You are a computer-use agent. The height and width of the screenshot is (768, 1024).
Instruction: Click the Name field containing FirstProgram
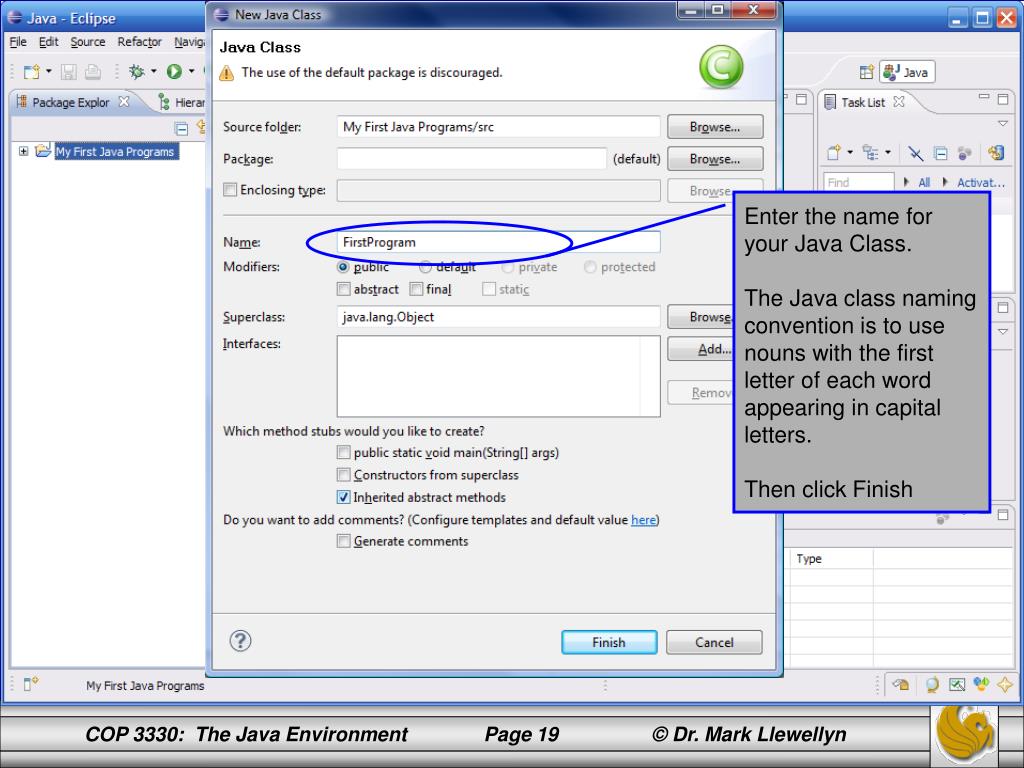tap(498, 242)
